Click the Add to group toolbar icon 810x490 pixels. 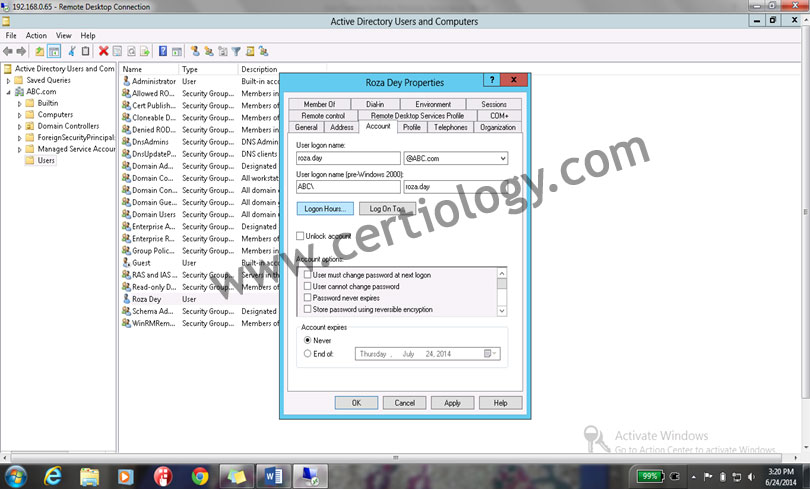[263, 51]
